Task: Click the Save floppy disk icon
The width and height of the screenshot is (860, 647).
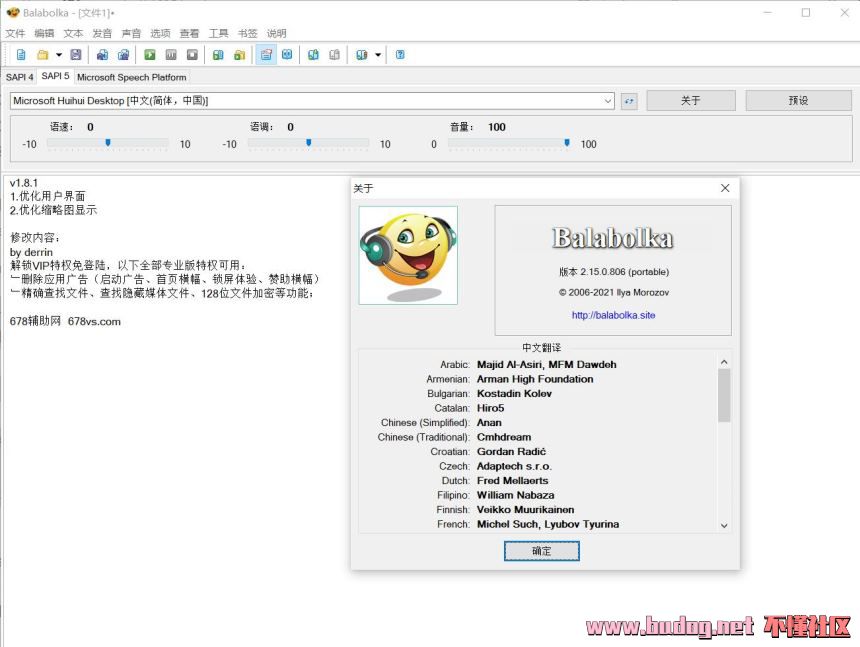Action: click(x=76, y=55)
